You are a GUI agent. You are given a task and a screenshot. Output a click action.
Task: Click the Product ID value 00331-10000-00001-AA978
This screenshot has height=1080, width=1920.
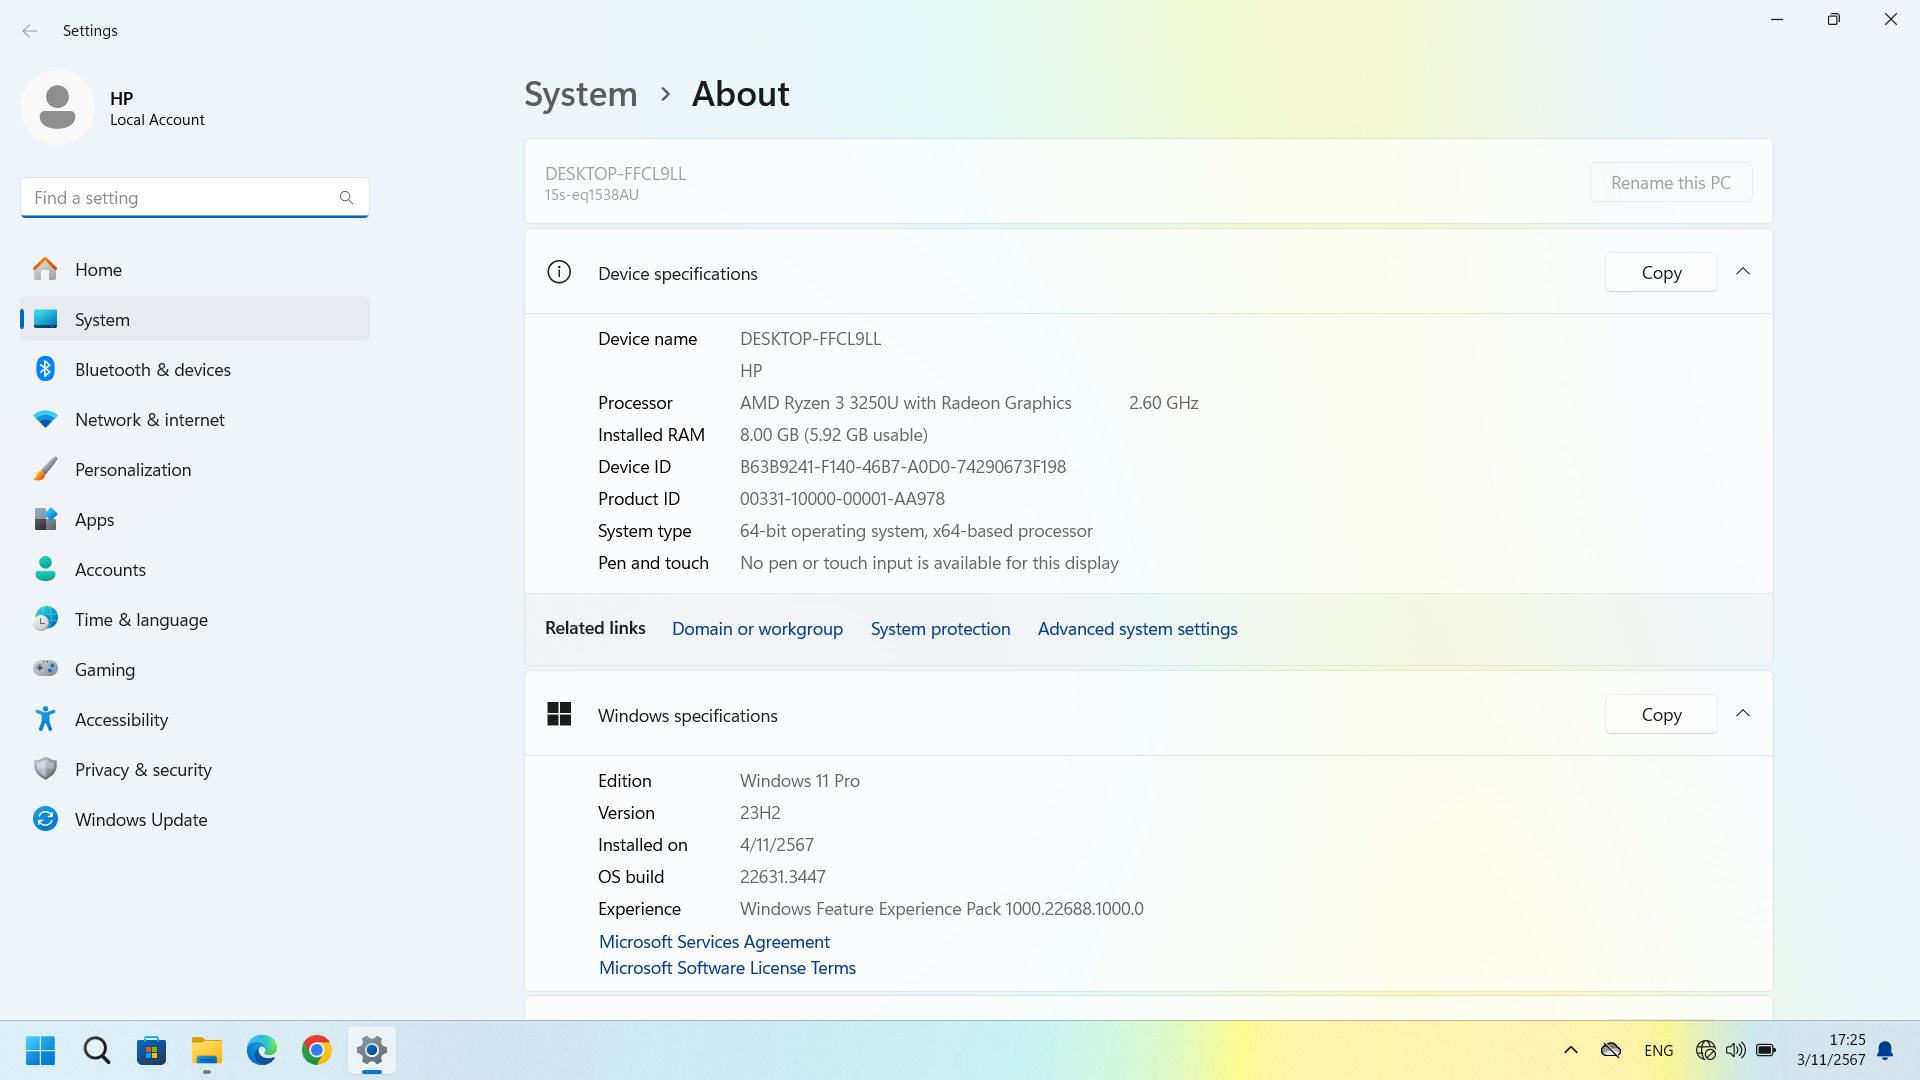[842, 499]
